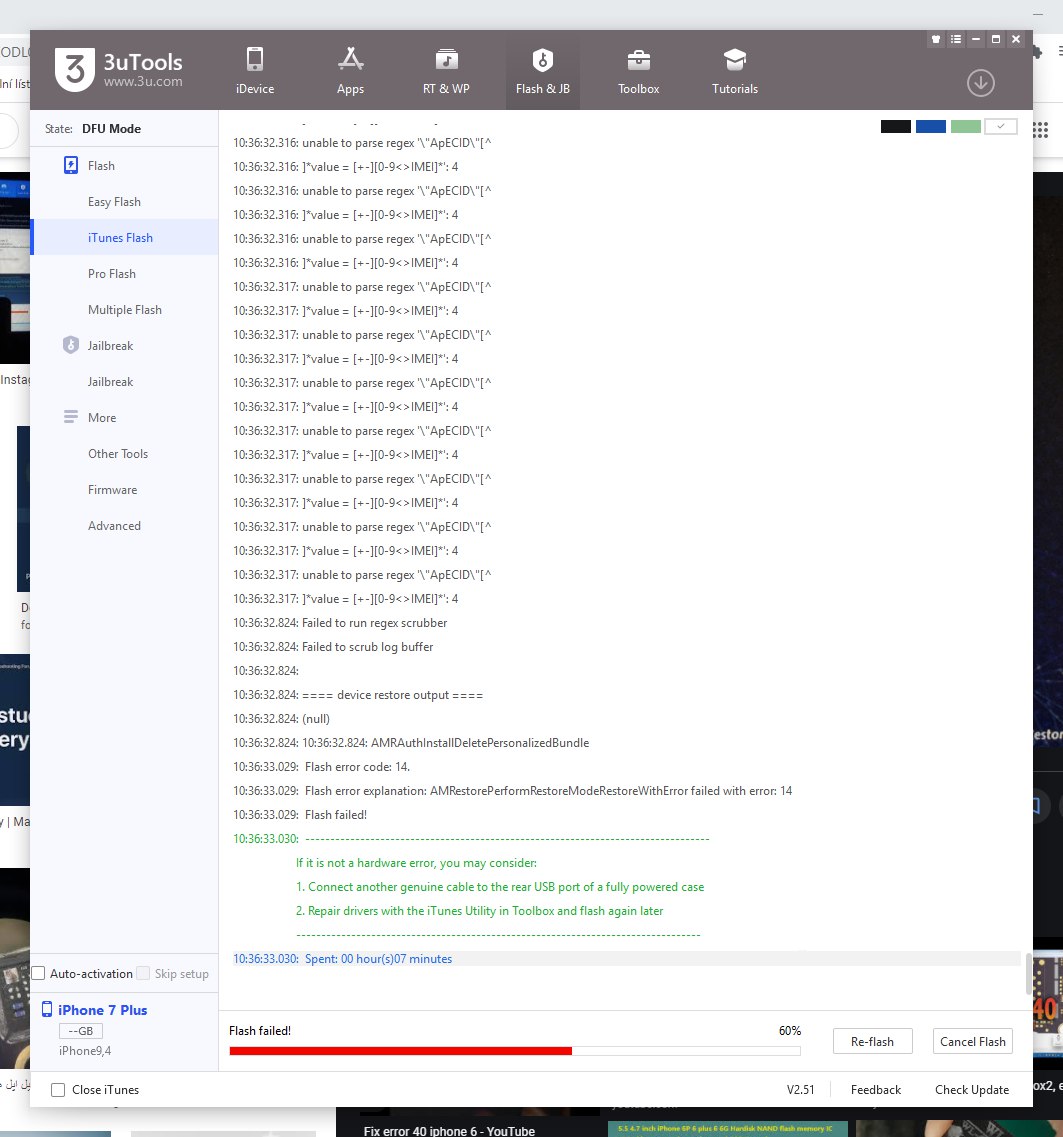Click the 'Flash failed!' status above the progress bar
This screenshot has height=1137, width=1063.
click(260, 1030)
